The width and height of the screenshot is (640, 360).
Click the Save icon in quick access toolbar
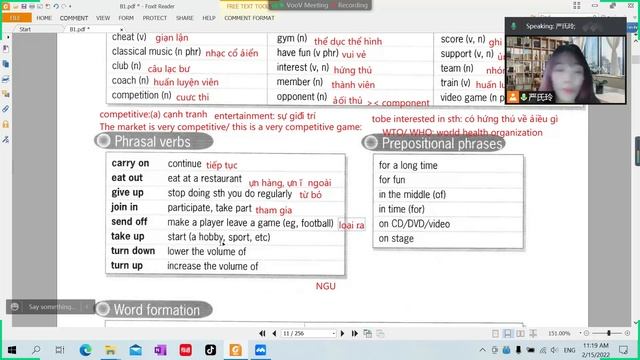click(x=24, y=7)
